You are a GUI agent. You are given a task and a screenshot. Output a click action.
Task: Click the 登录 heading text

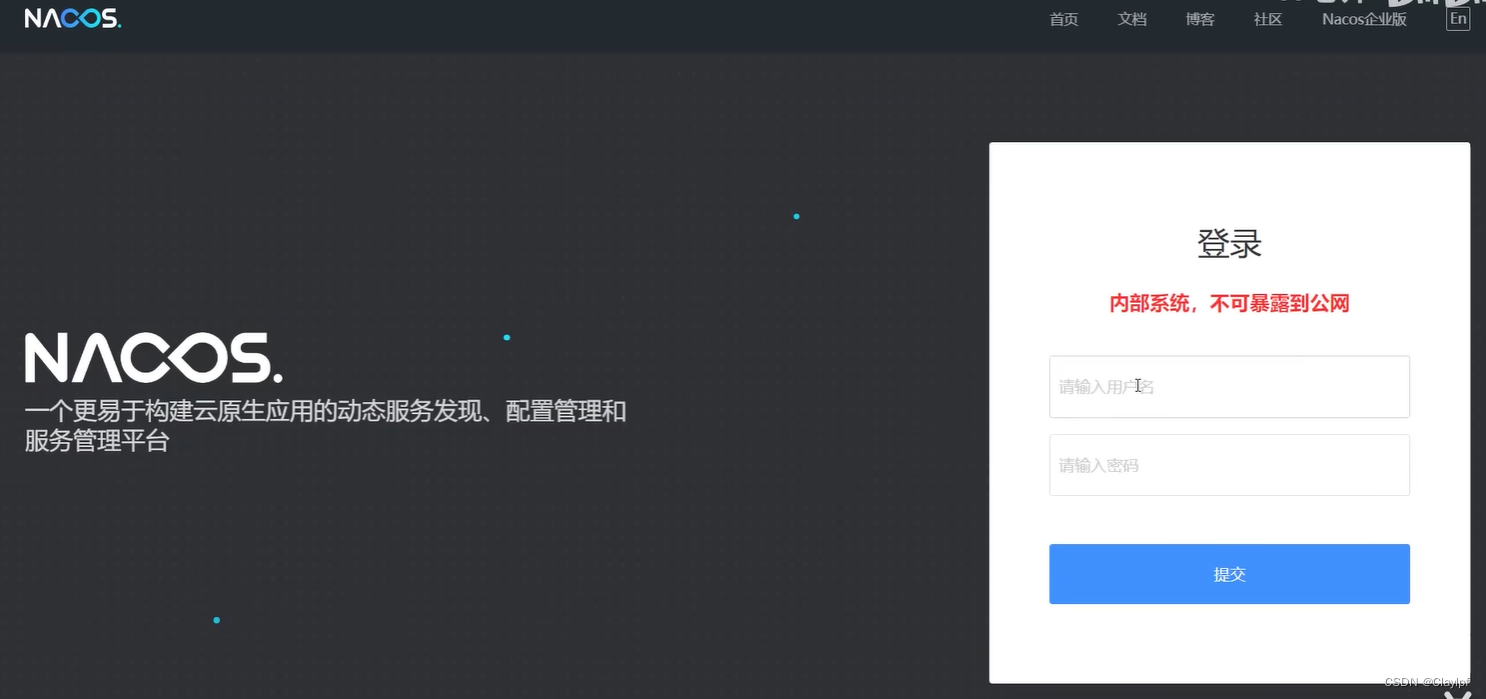click(1229, 244)
